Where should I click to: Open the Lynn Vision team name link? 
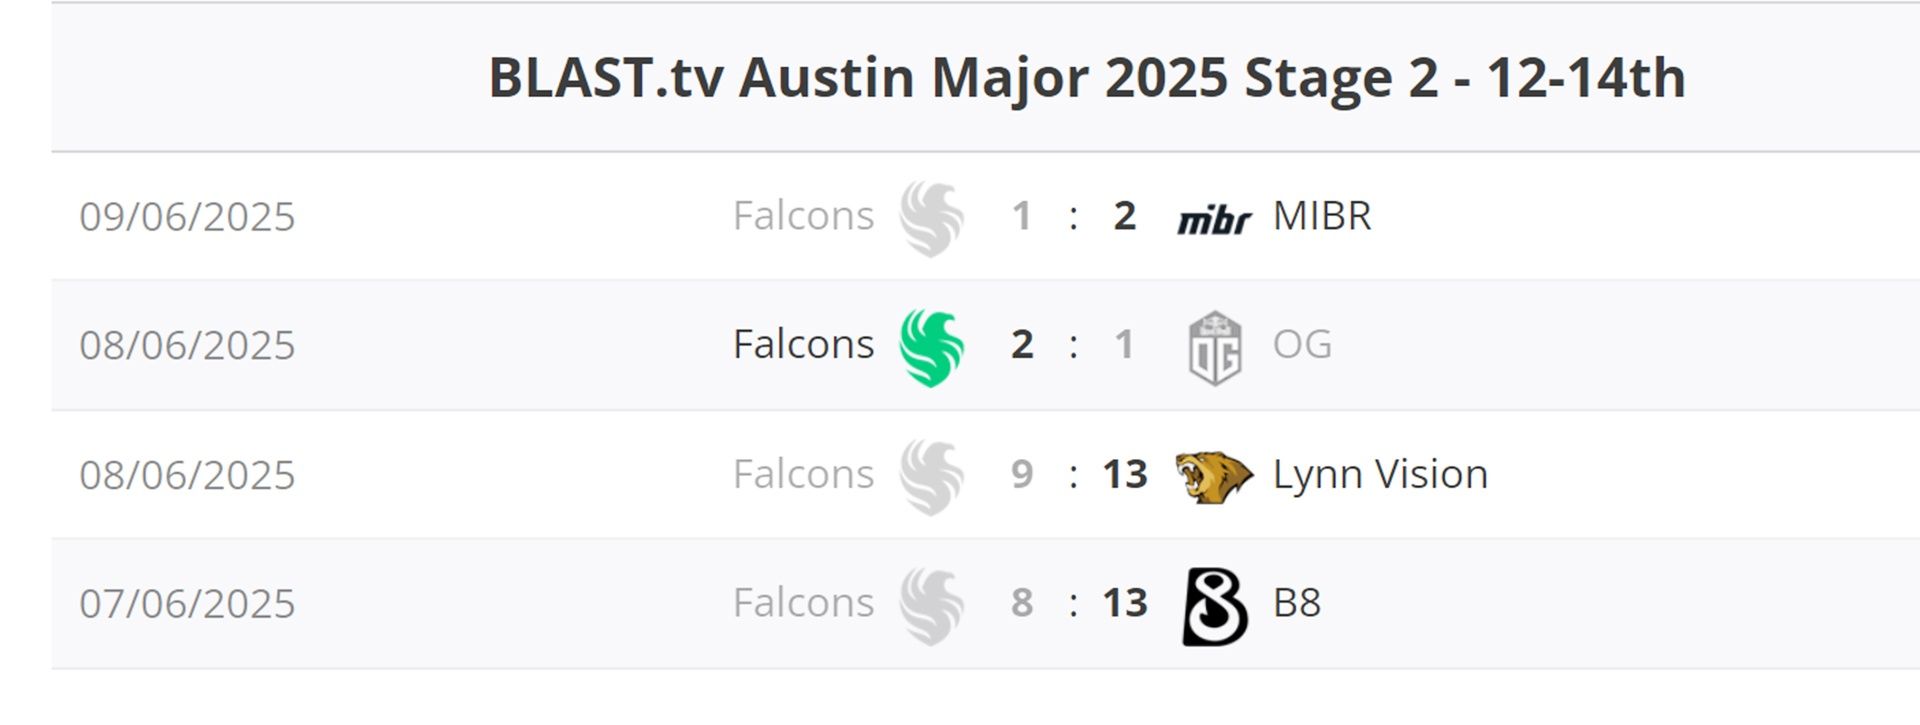pyautogui.click(x=1380, y=474)
